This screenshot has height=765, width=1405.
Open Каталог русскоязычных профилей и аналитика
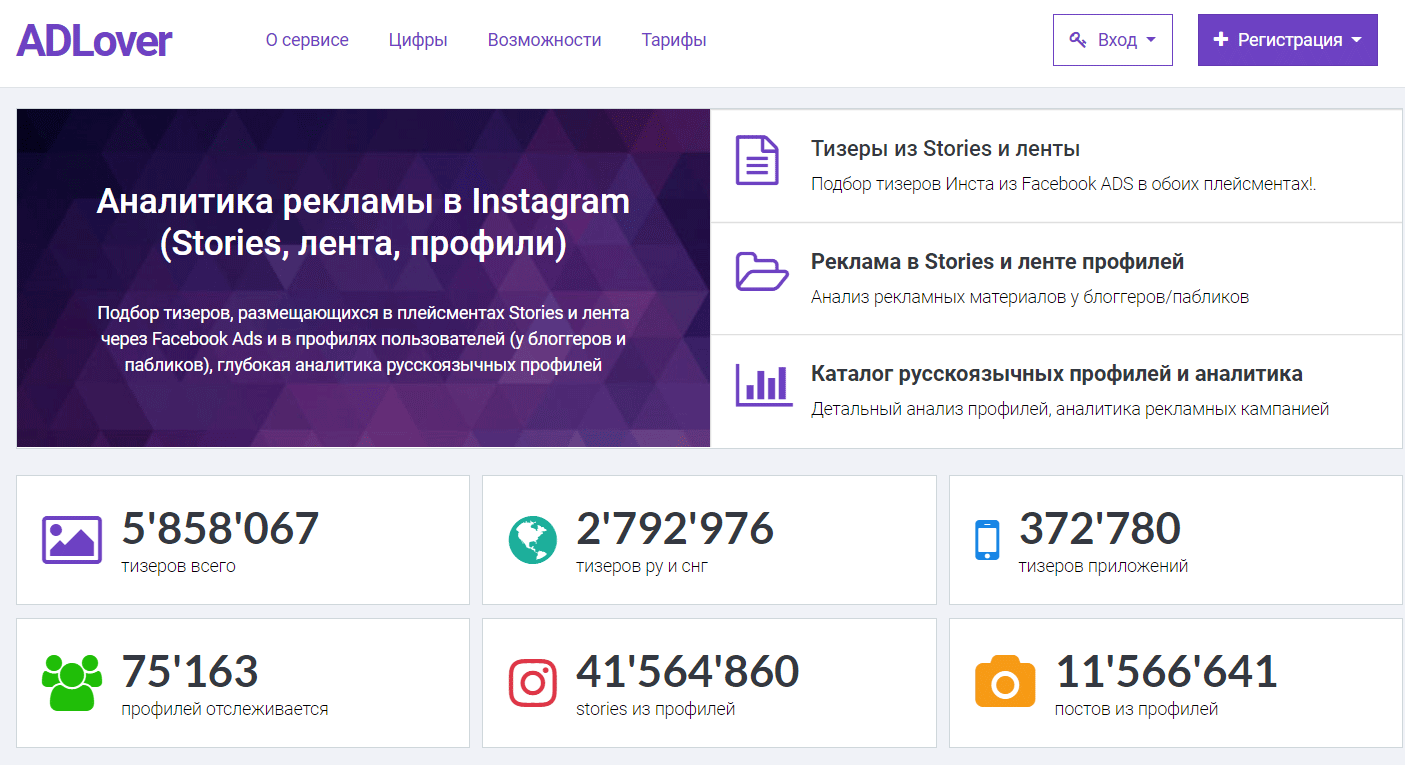point(1056,374)
